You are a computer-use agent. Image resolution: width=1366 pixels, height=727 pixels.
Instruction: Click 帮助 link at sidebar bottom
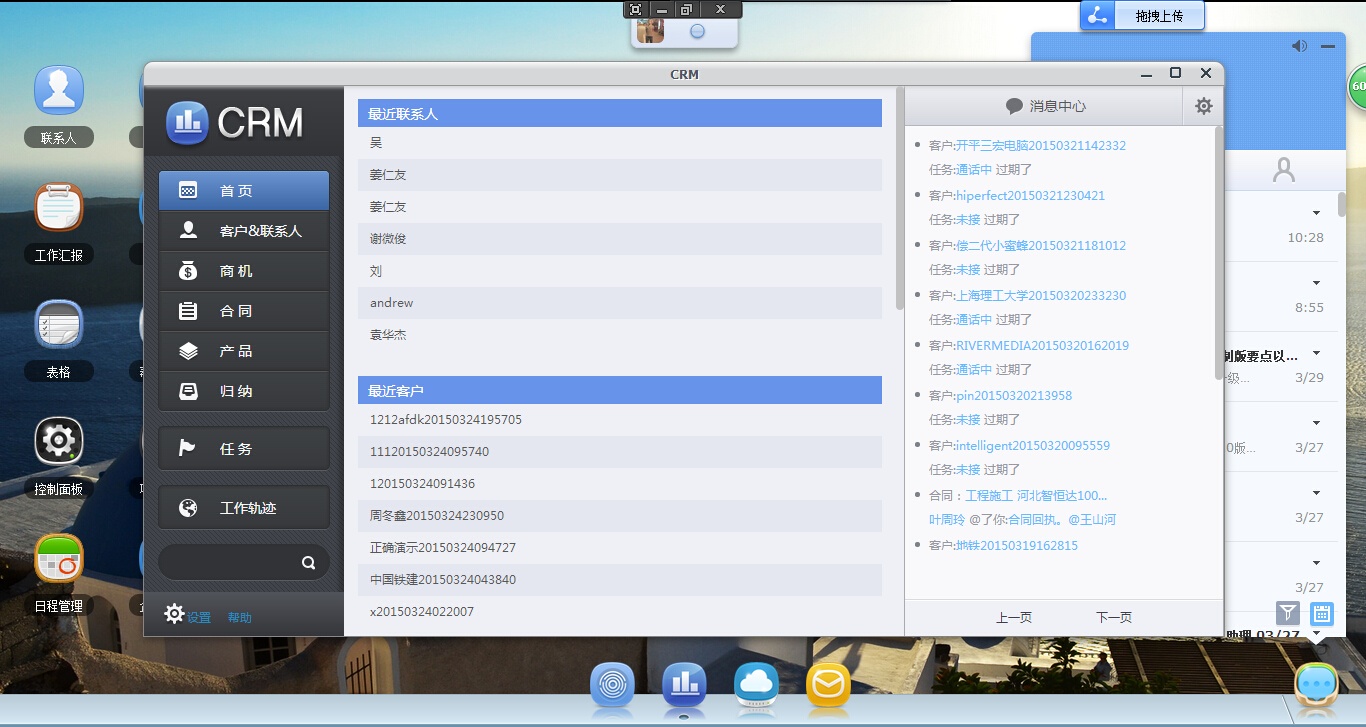240,618
